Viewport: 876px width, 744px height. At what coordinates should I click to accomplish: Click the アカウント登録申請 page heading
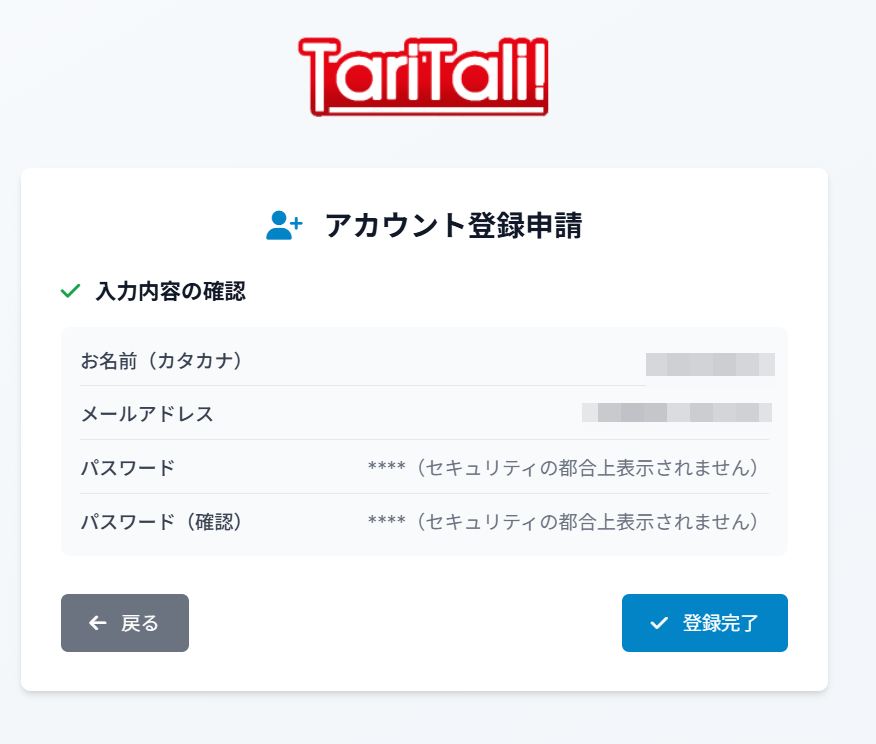point(455,225)
